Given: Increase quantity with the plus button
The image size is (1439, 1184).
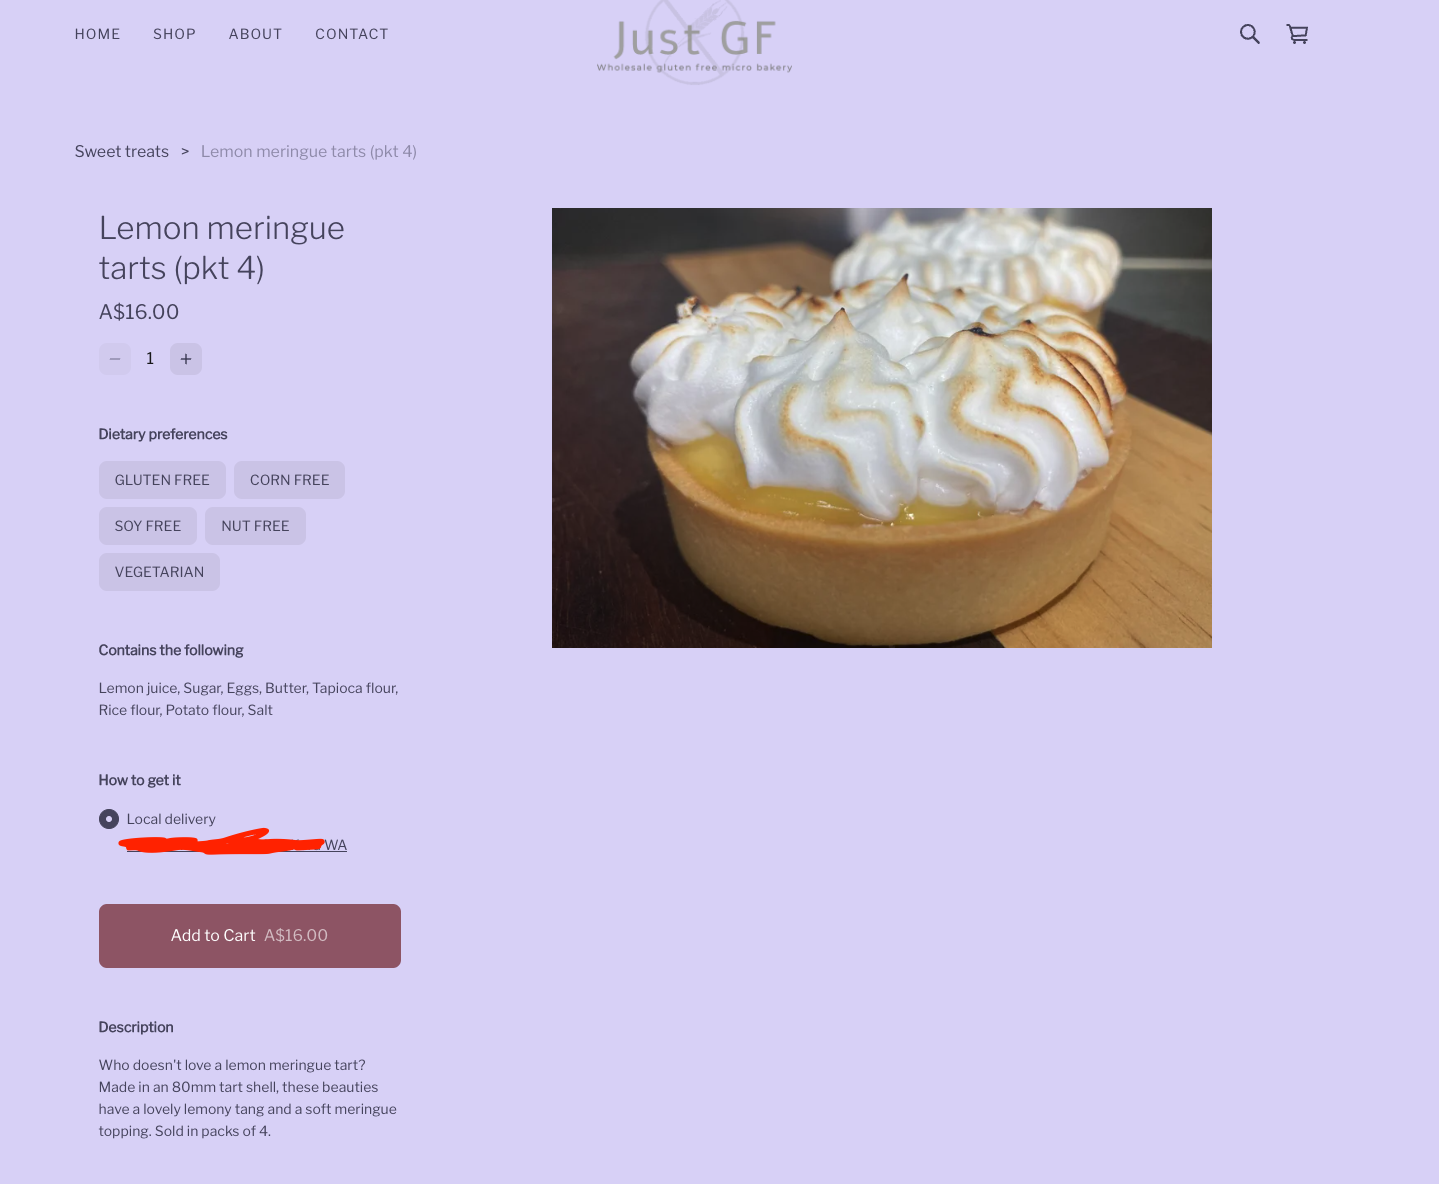Looking at the screenshot, I should pos(186,359).
